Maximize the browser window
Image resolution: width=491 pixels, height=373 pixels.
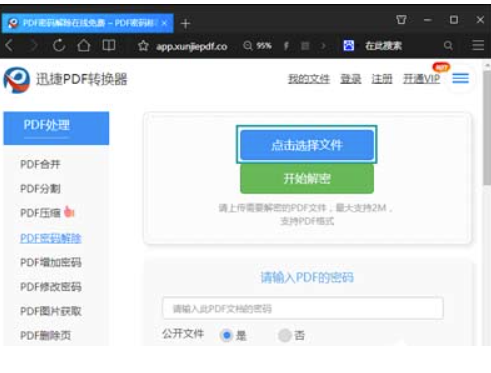[x=454, y=20]
